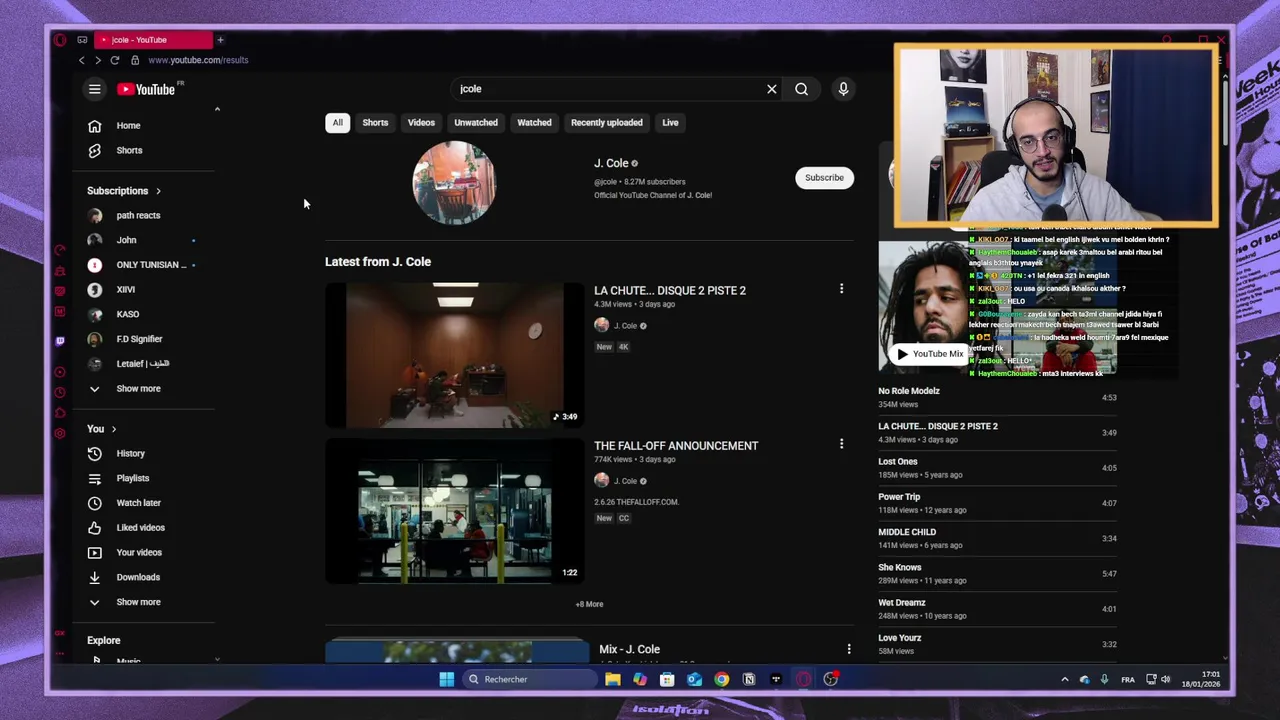
Task: Expand Subscriptions section chevron
Action: [x=158, y=191]
